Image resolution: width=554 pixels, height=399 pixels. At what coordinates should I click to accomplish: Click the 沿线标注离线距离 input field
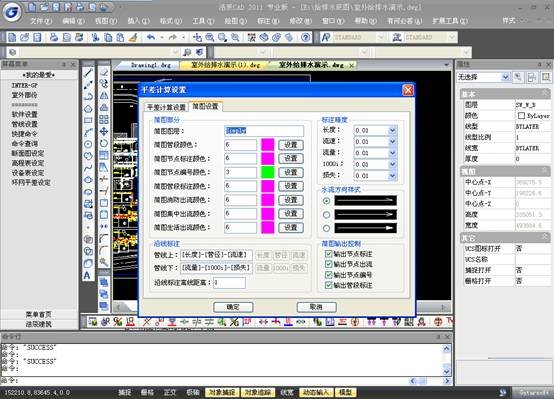[x=229, y=283]
